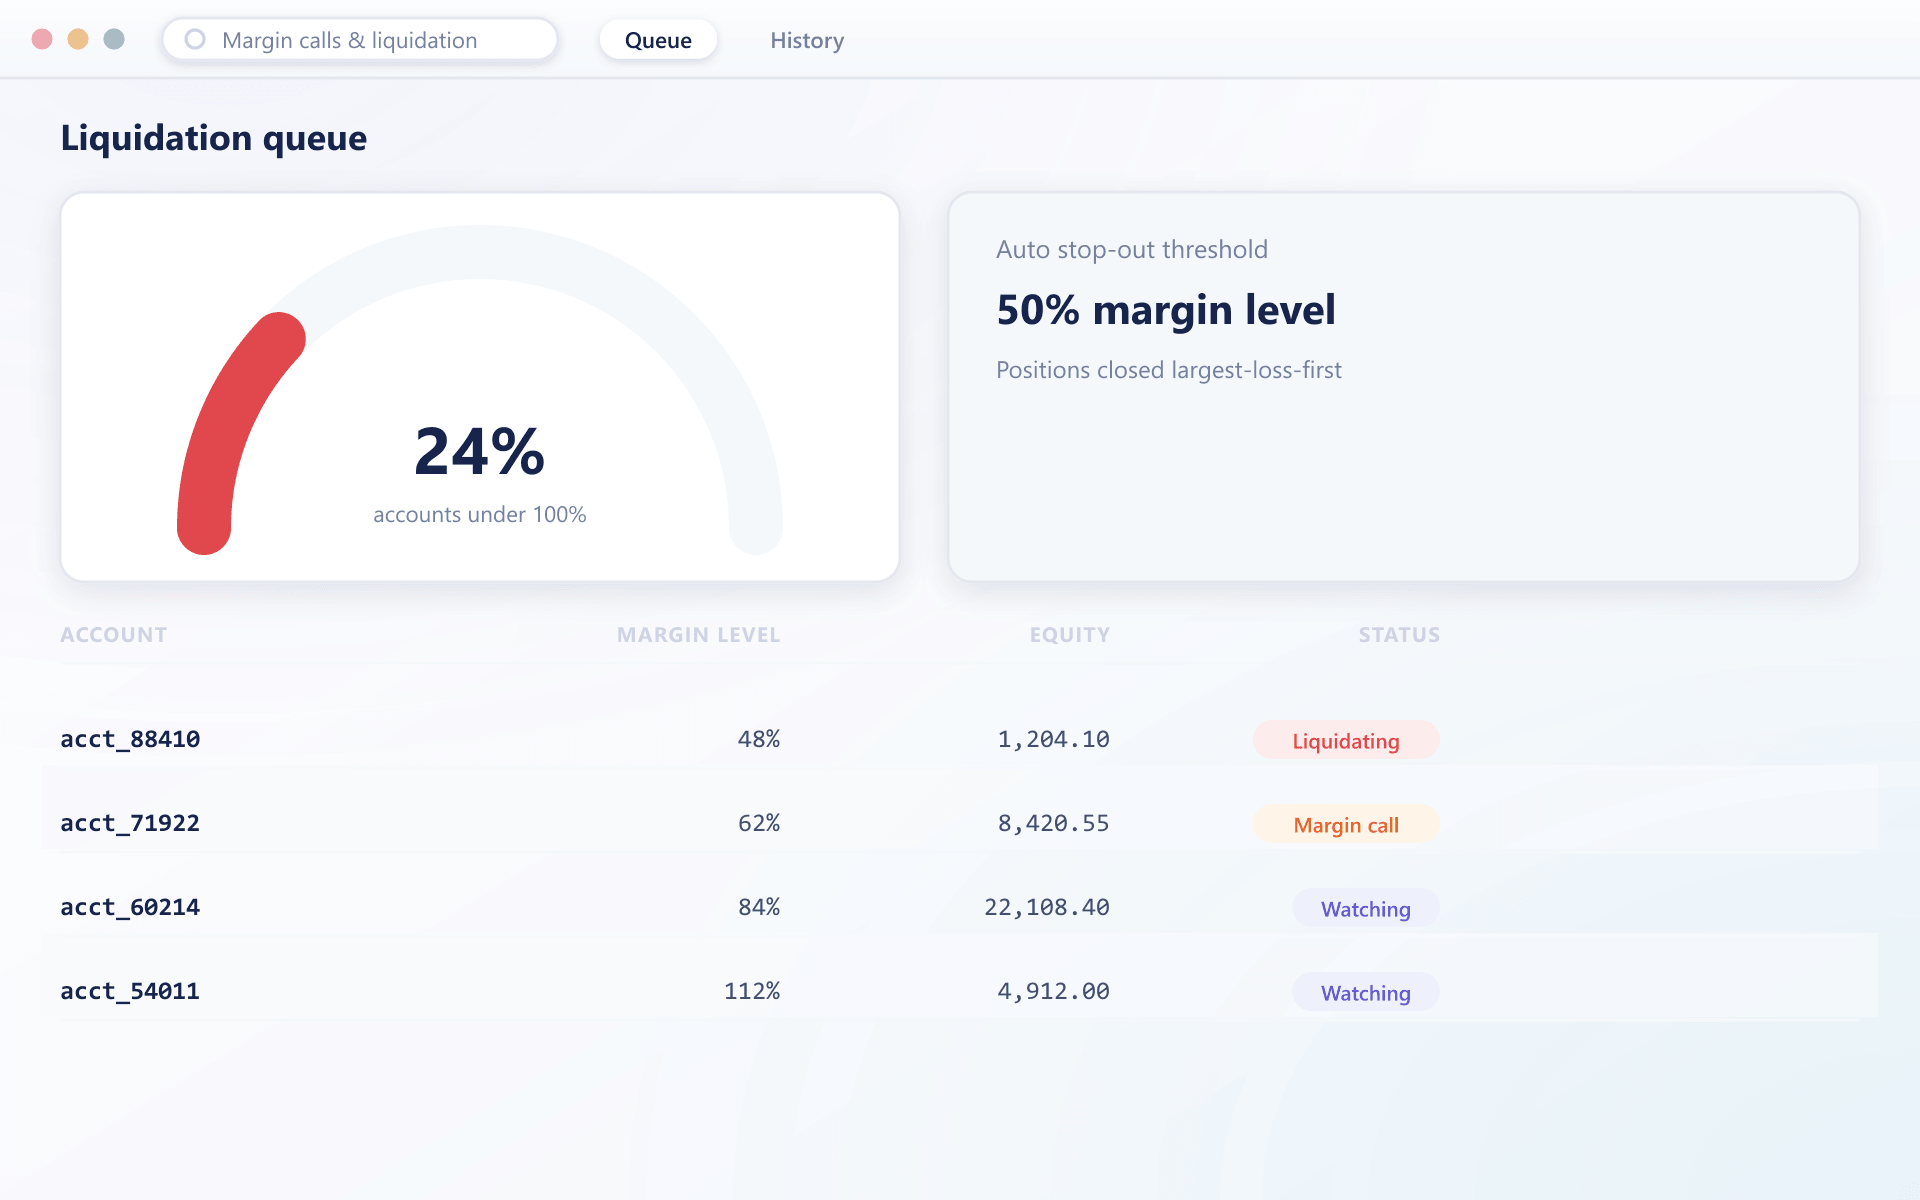Click the red window control dot

(42, 39)
